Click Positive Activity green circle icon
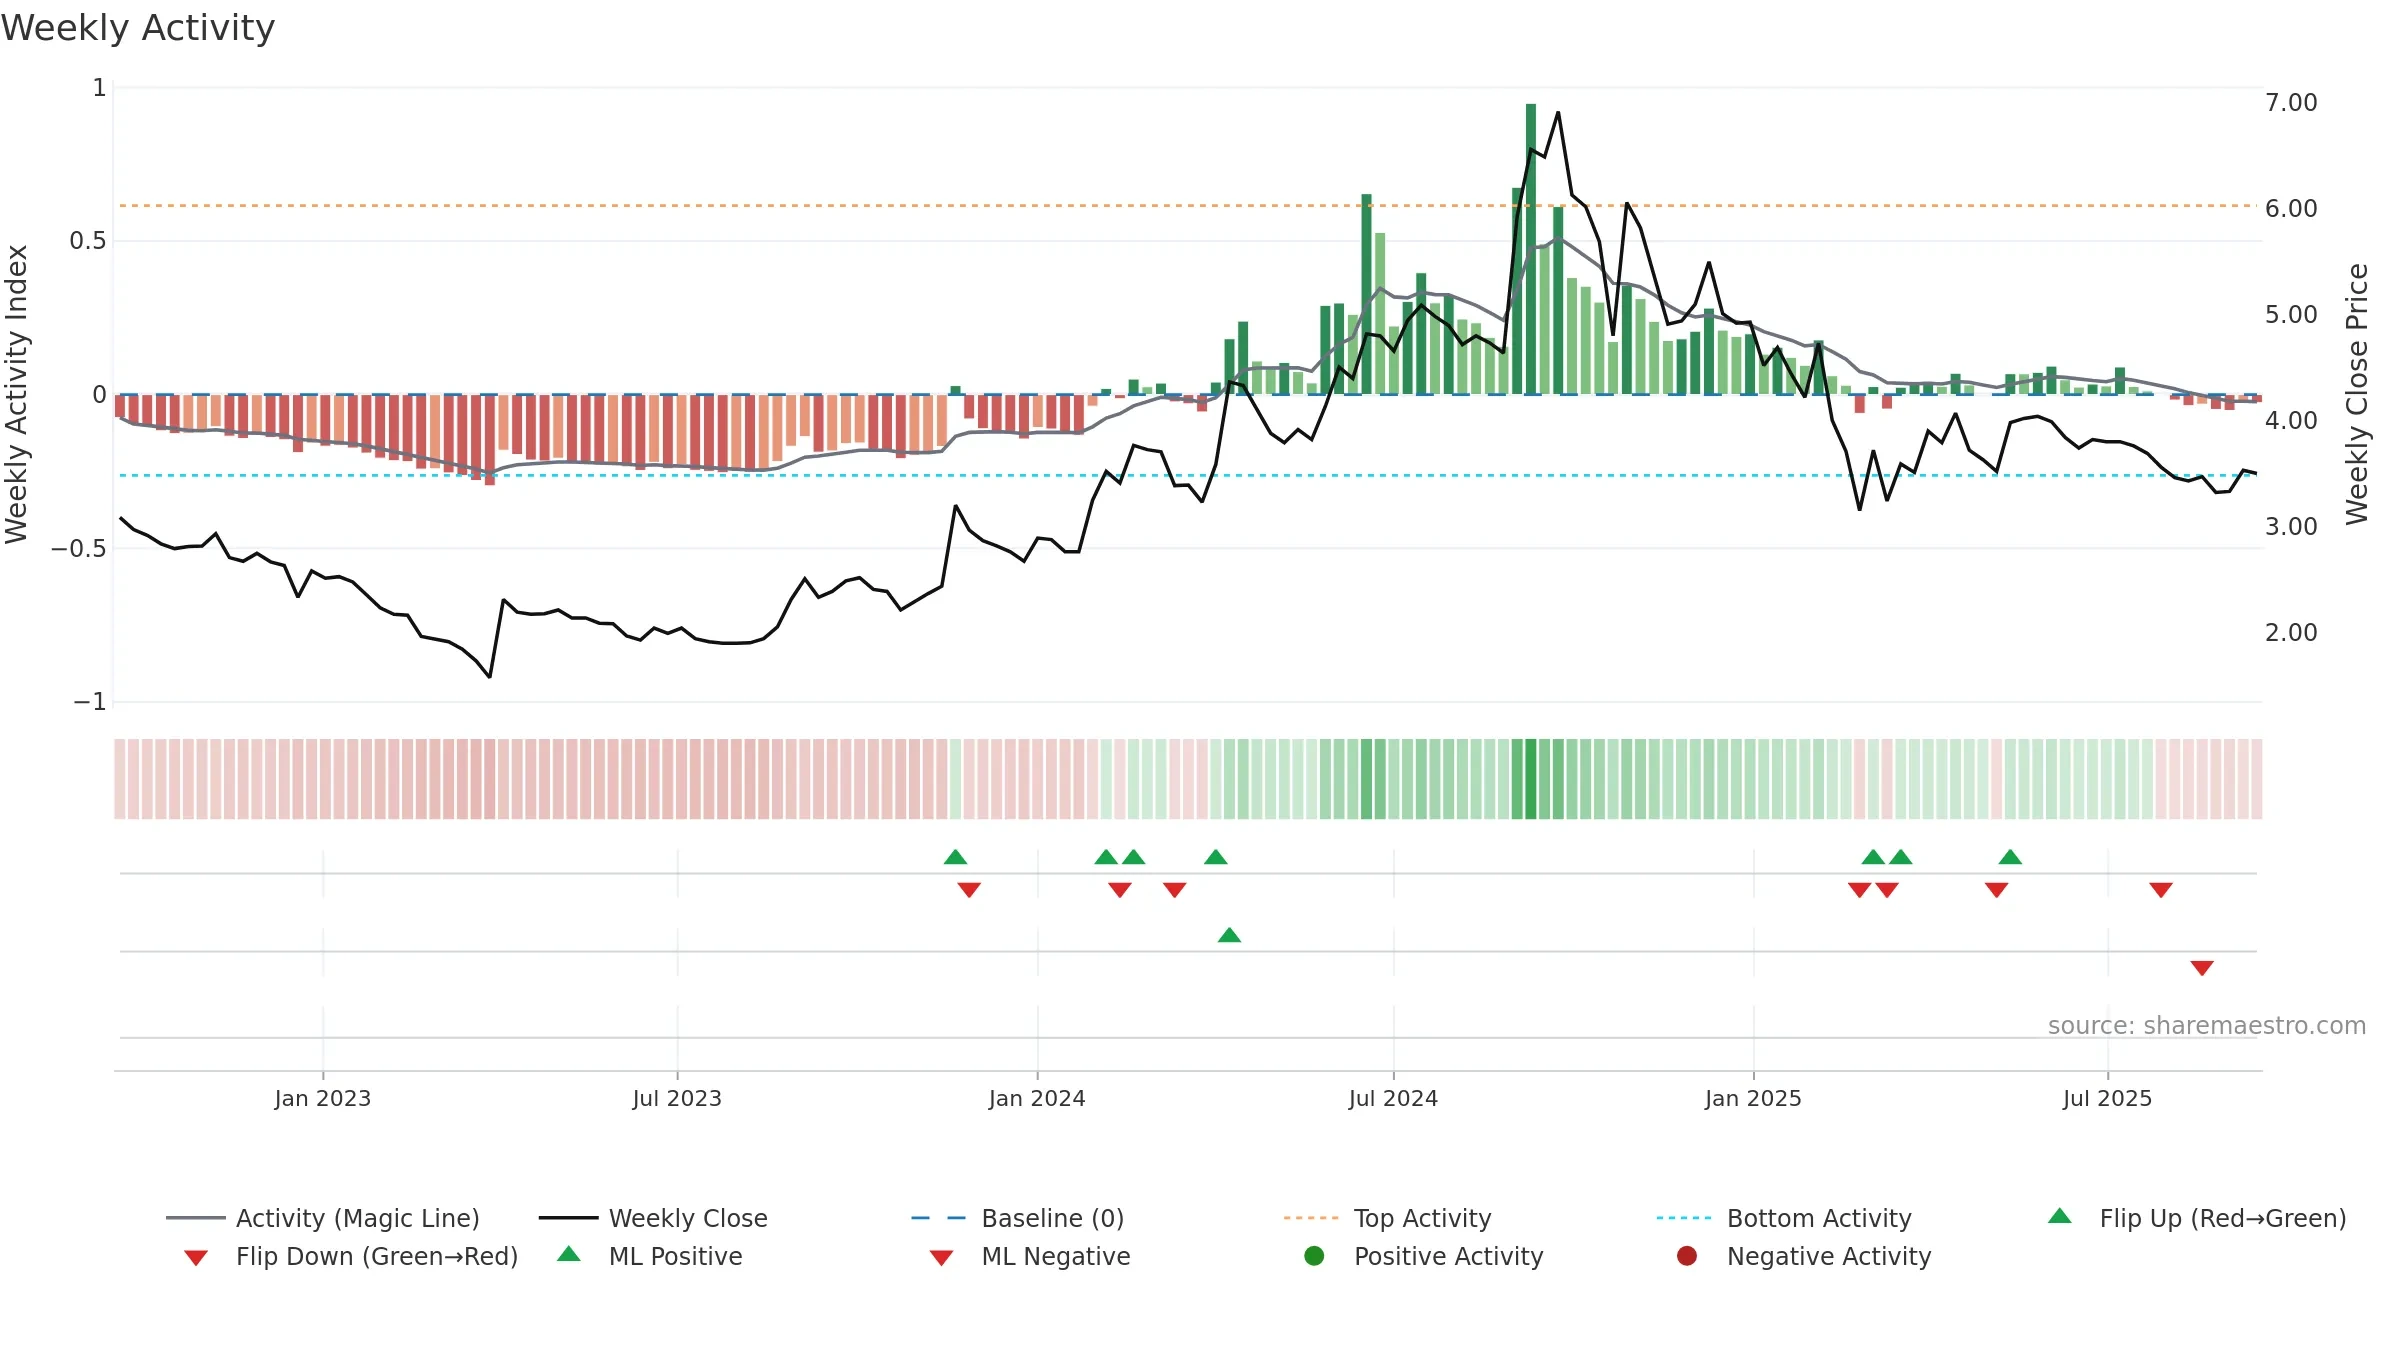 coord(1314,1255)
